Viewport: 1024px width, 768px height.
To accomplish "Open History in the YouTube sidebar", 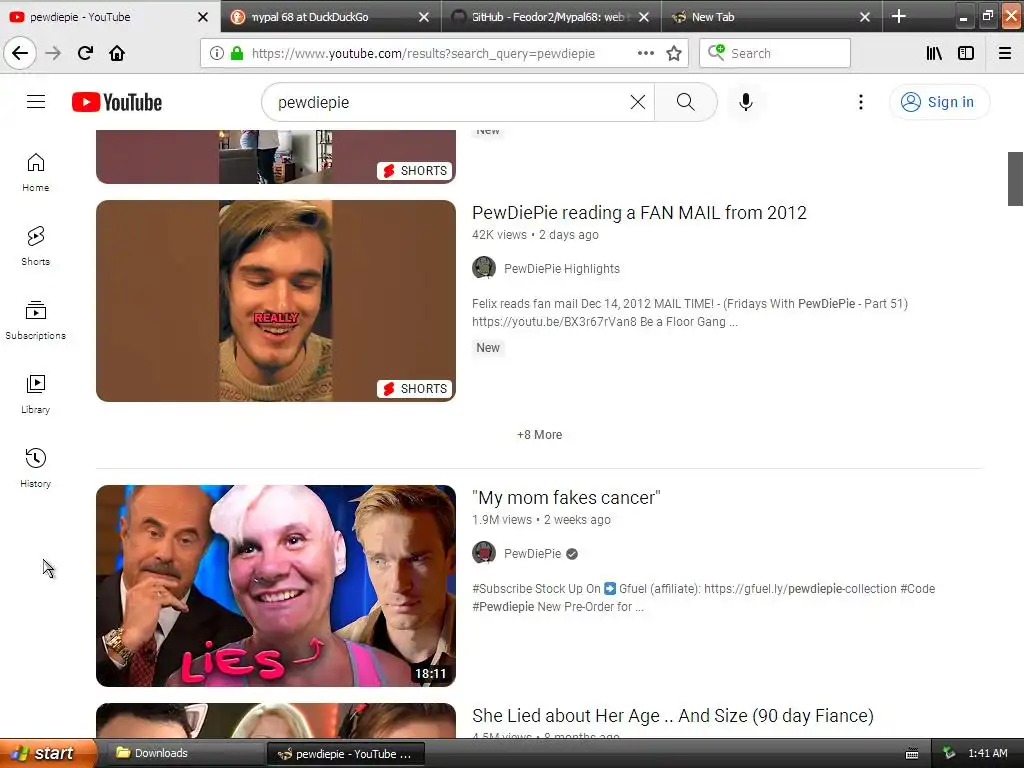I will [36, 468].
